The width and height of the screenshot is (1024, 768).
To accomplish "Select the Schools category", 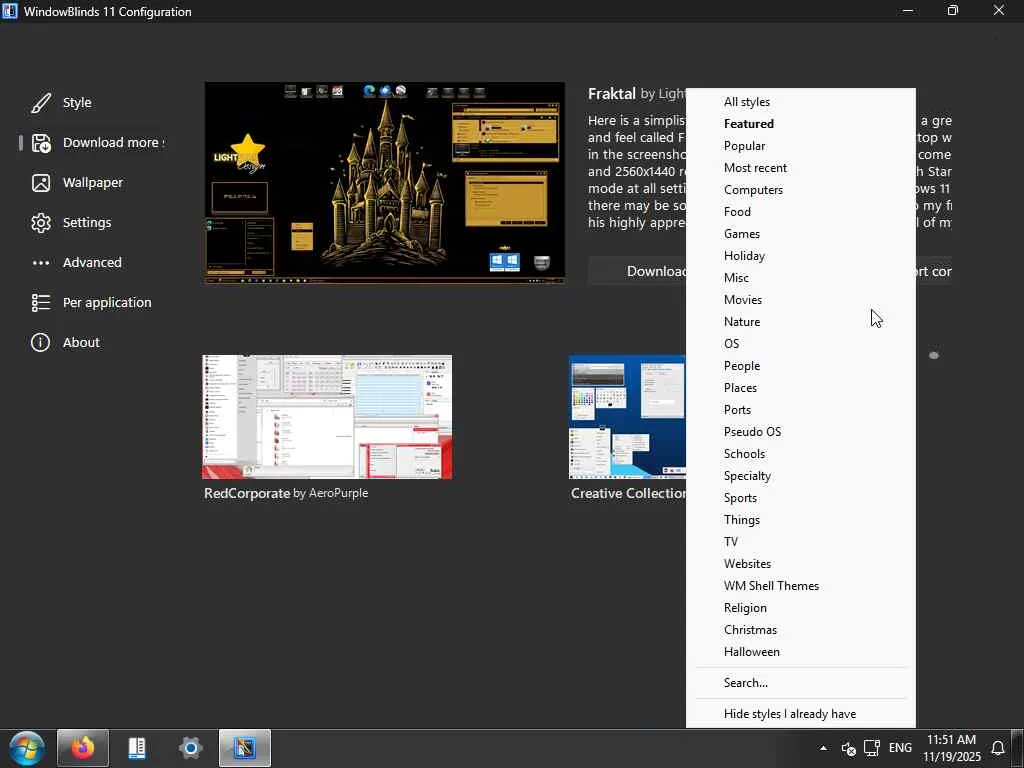I will [801, 454].
